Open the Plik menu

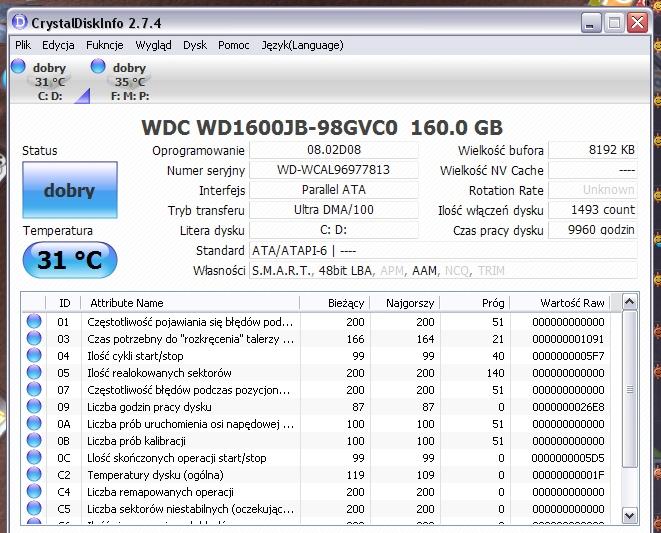click(x=23, y=45)
